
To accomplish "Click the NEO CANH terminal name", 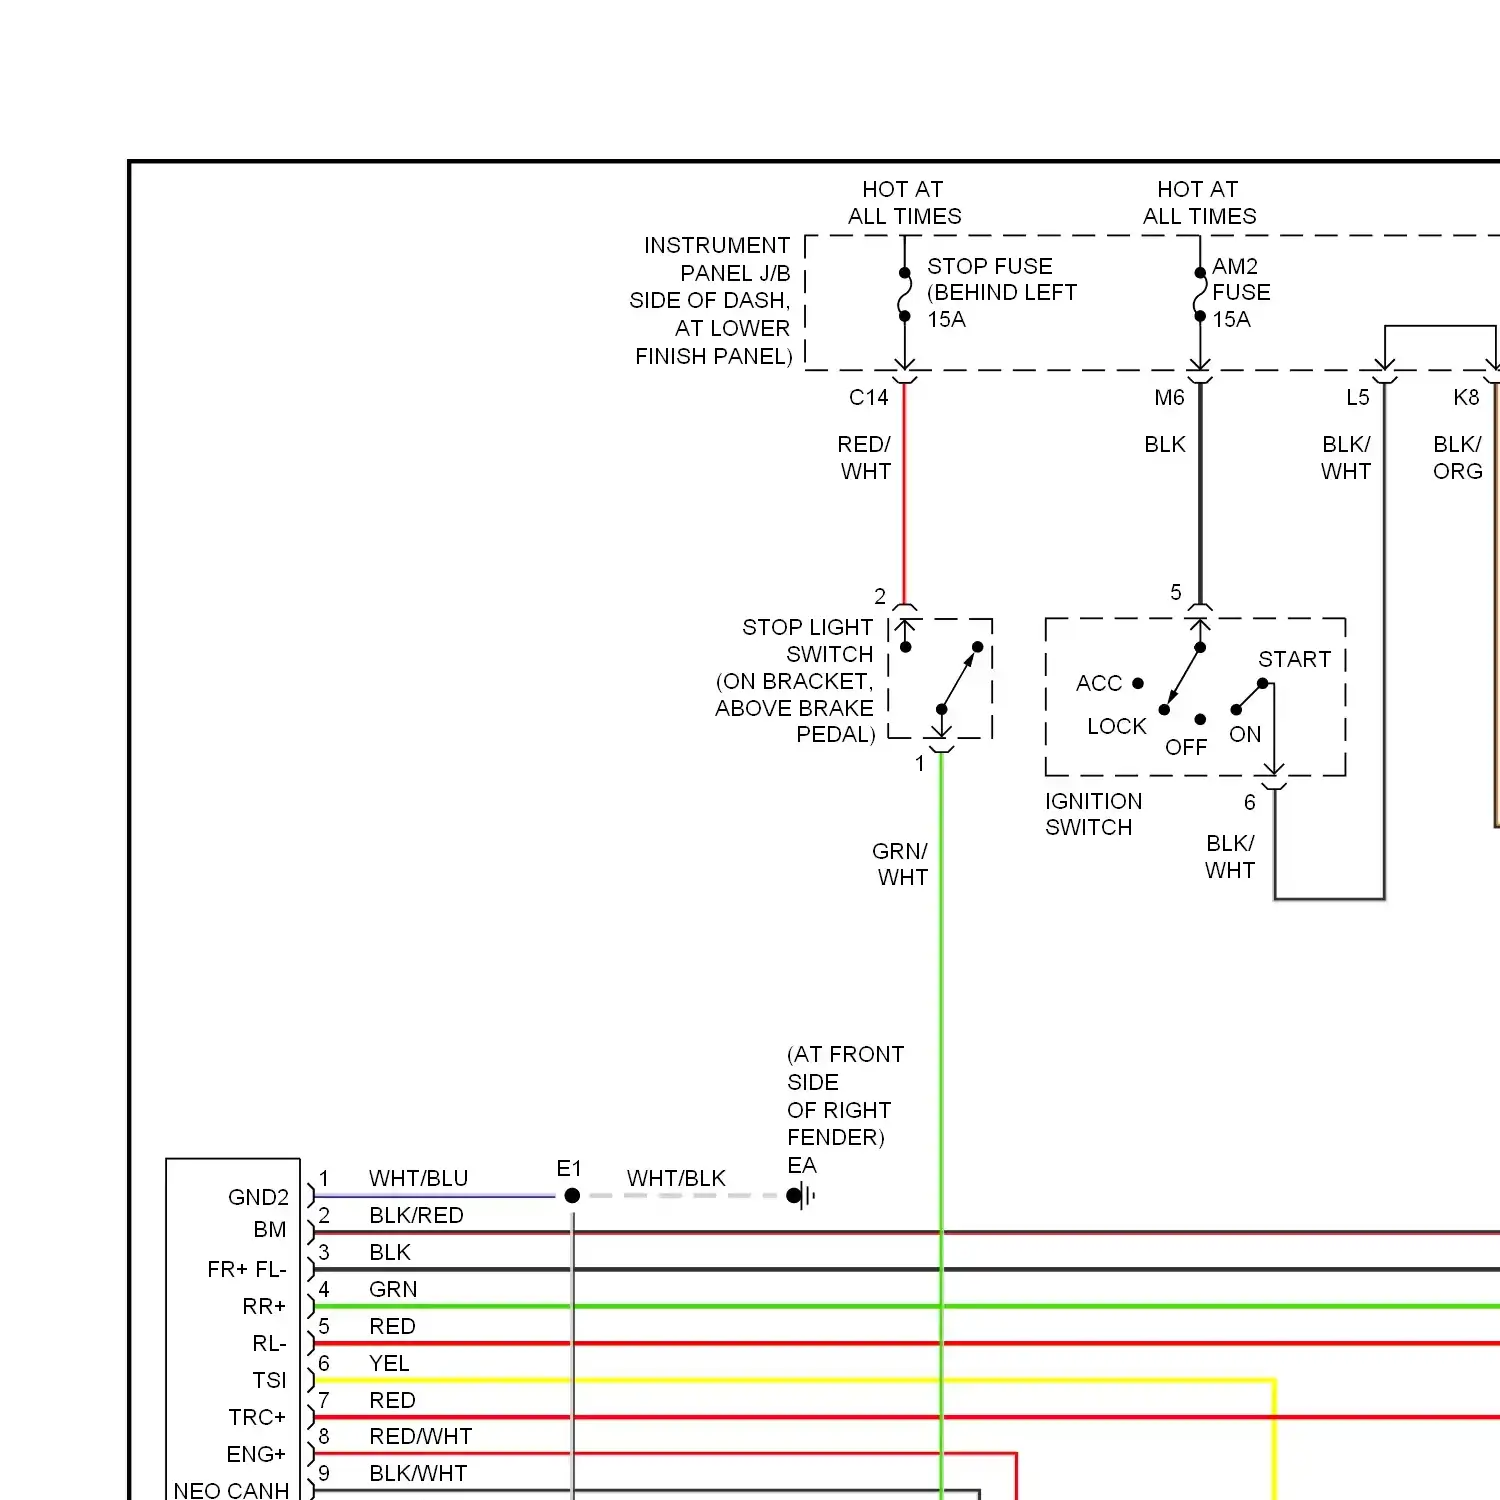I will pyautogui.click(x=231, y=1491).
